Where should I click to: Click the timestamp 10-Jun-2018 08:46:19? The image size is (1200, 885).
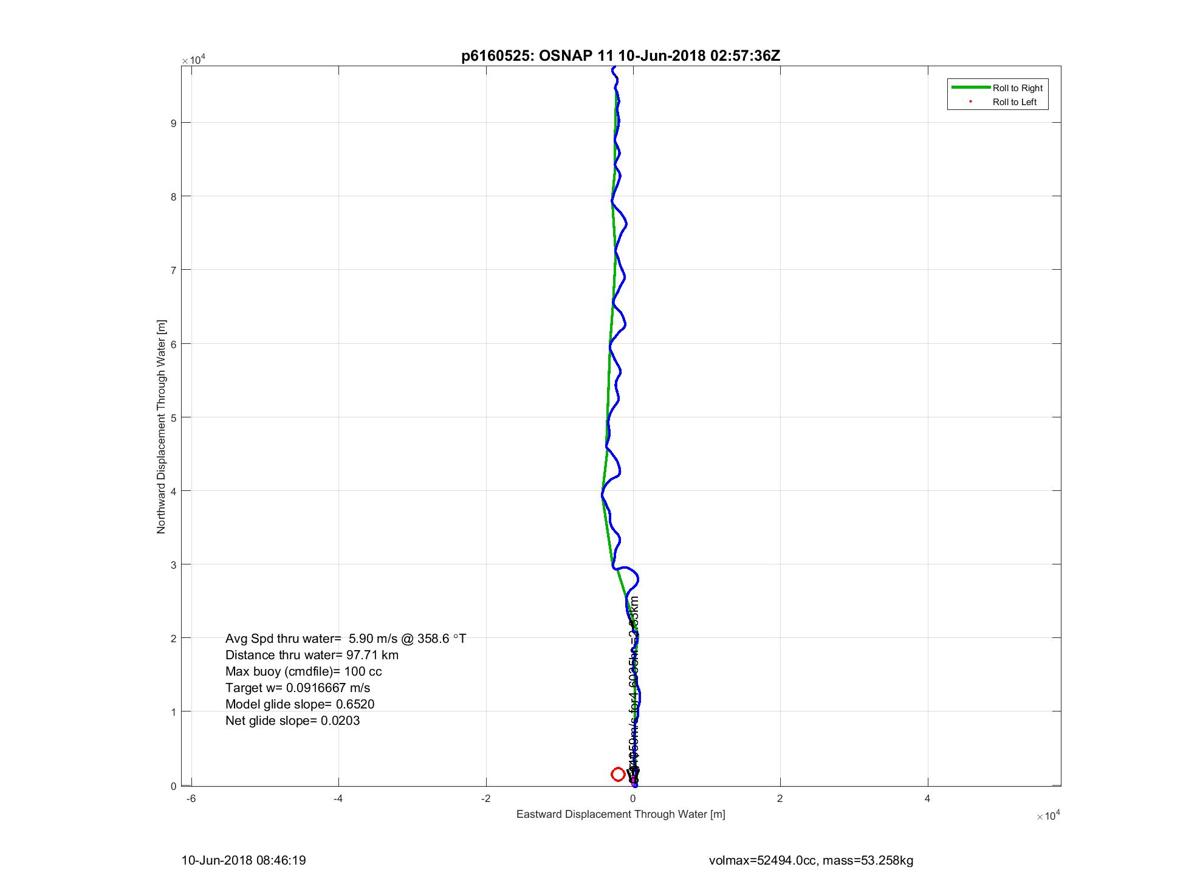243,859
